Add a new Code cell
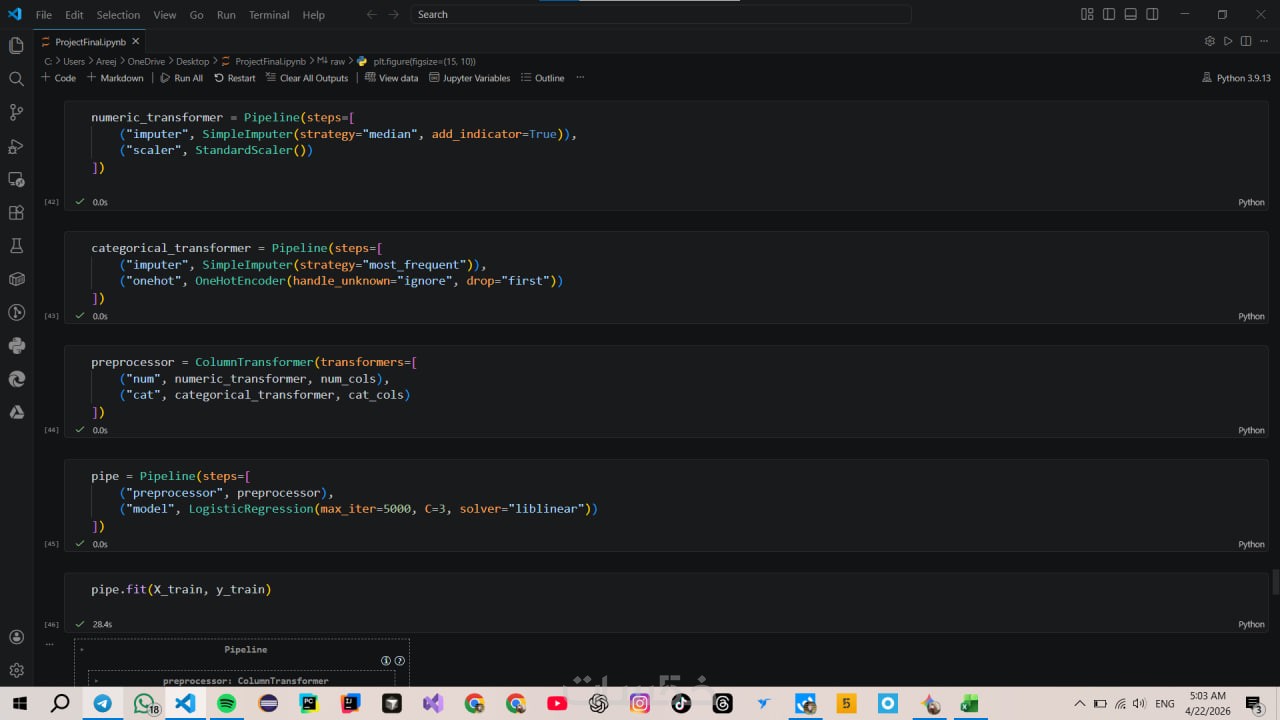The width and height of the screenshot is (1280, 720). pyautogui.click(x=58, y=78)
